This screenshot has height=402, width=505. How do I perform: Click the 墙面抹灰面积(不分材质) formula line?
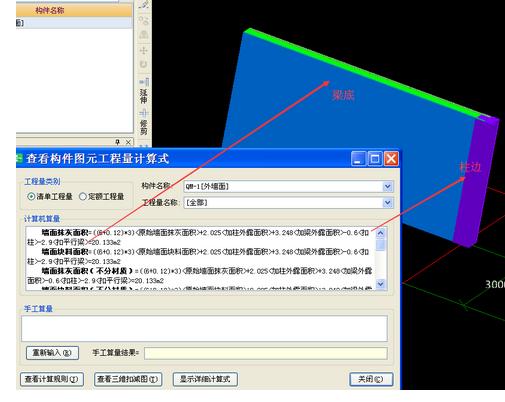[x=200, y=275]
